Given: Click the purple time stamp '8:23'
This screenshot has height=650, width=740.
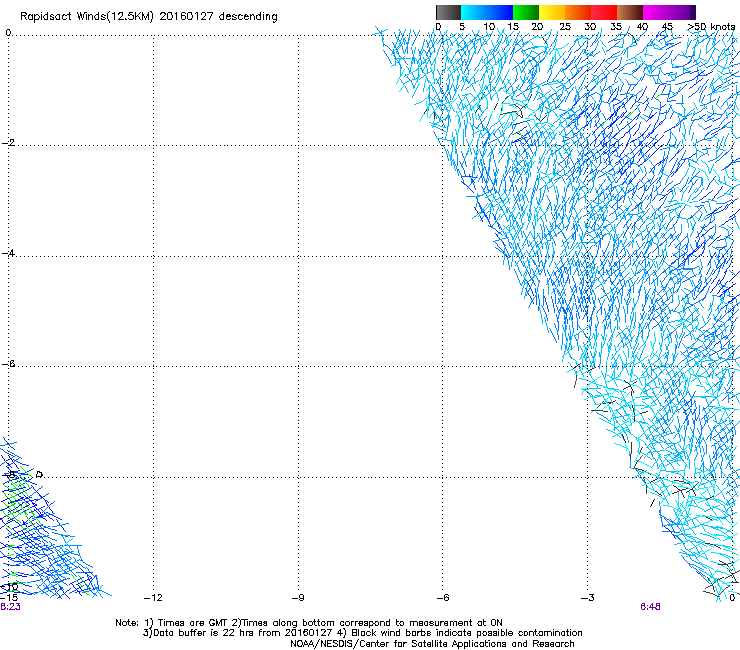Looking at the screenshot, I should coord(10,607).
